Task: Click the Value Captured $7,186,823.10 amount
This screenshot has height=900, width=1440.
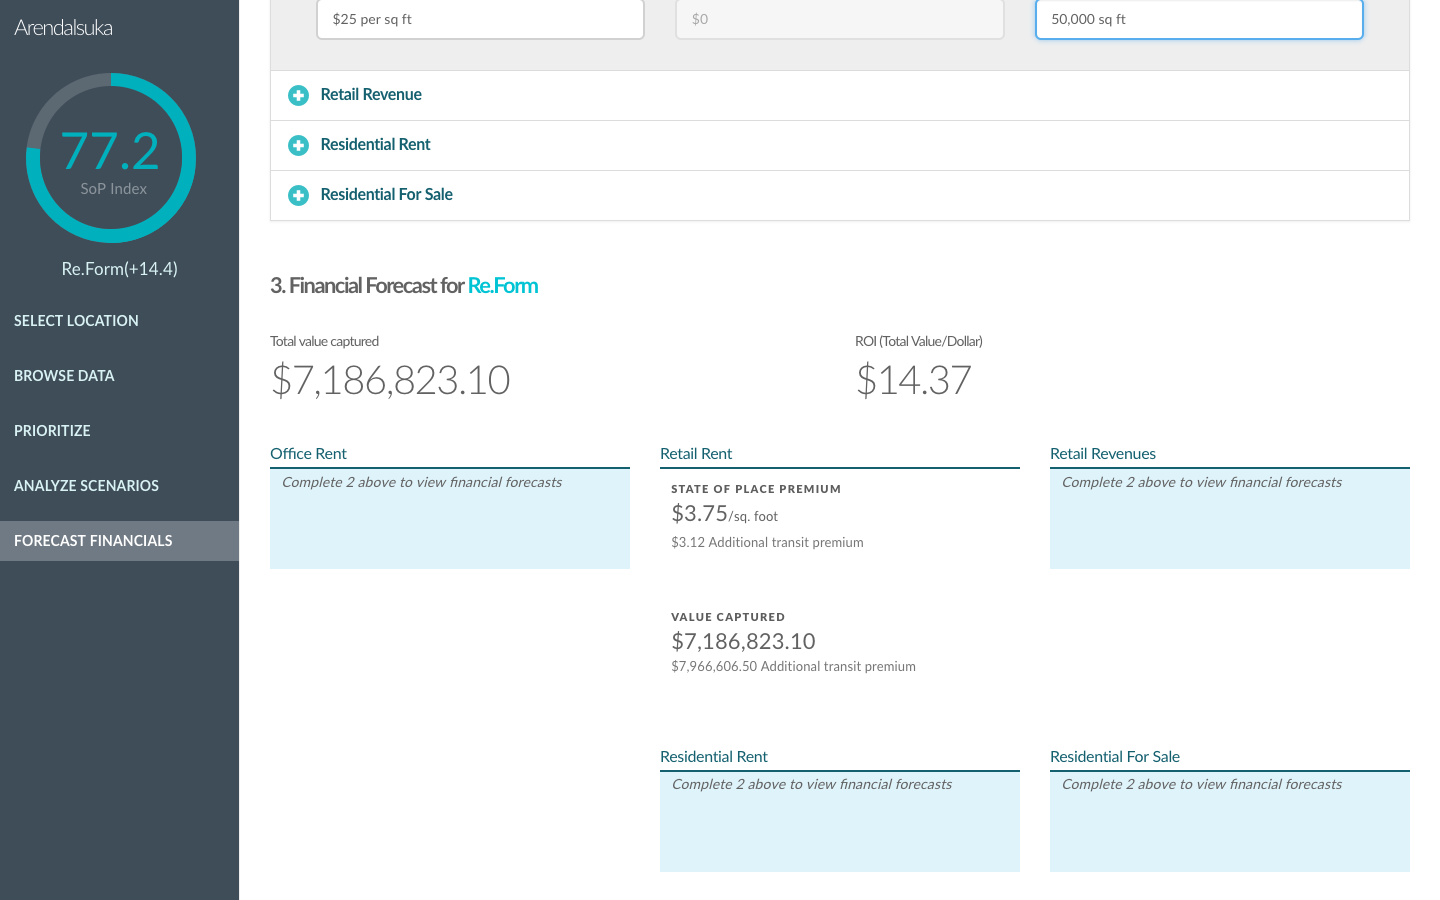Action: (743, 642)
